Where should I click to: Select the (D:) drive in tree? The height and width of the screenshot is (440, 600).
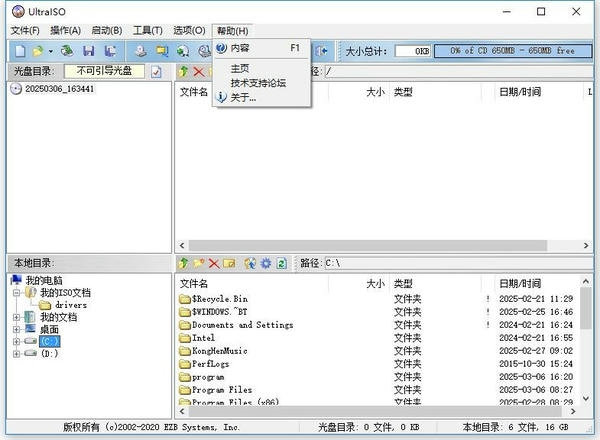[x=50, y=354]
